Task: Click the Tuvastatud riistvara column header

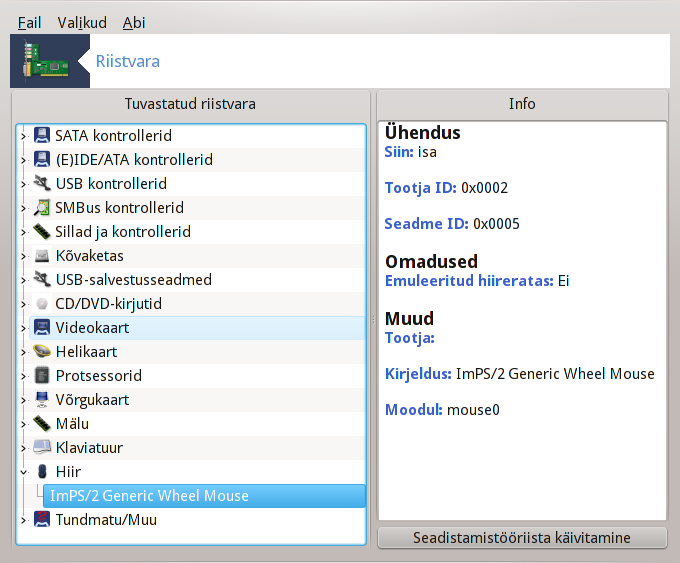Action: pyautogui.click(x=190, y=104)
